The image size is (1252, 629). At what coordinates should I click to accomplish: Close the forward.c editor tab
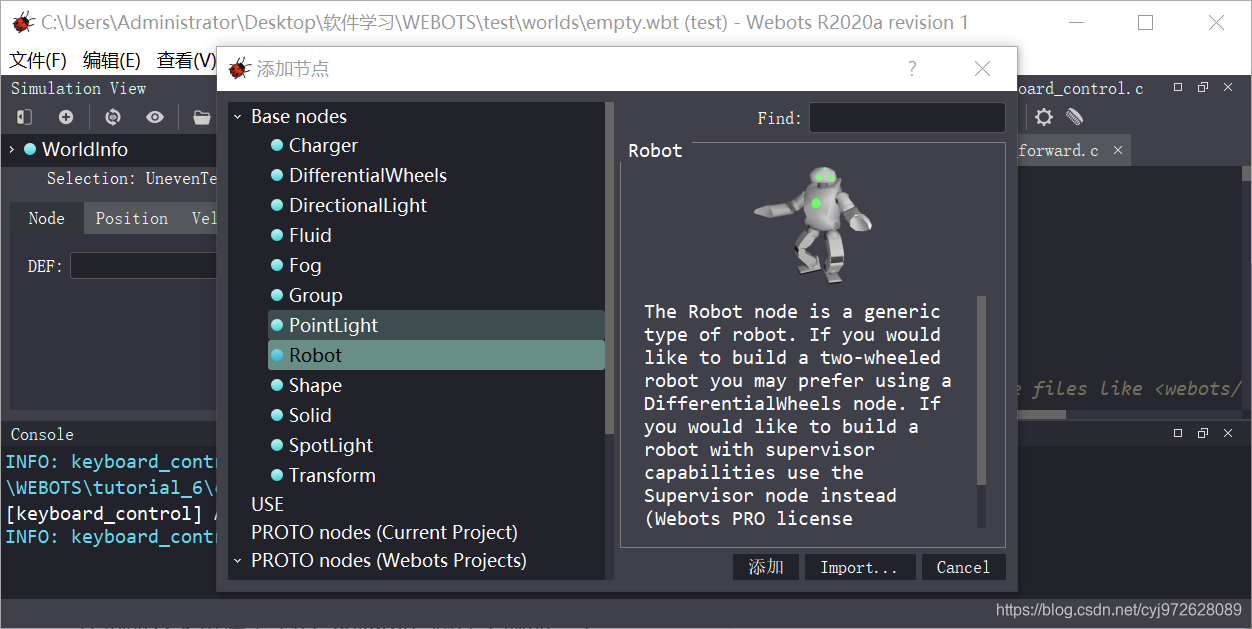pos(1118,150)
